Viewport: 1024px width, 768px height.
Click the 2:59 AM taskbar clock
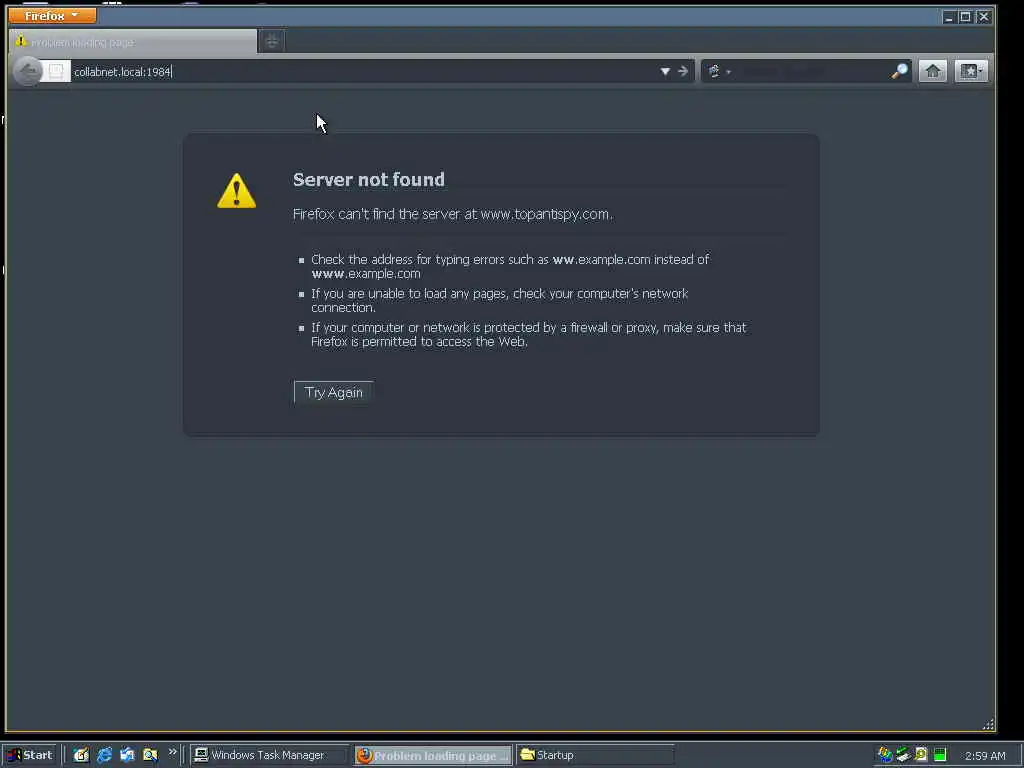[x=985, y=756]
